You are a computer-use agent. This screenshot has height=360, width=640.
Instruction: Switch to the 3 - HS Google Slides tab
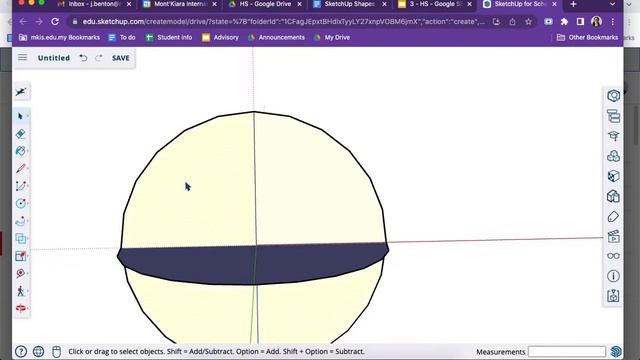pos(434,4)
